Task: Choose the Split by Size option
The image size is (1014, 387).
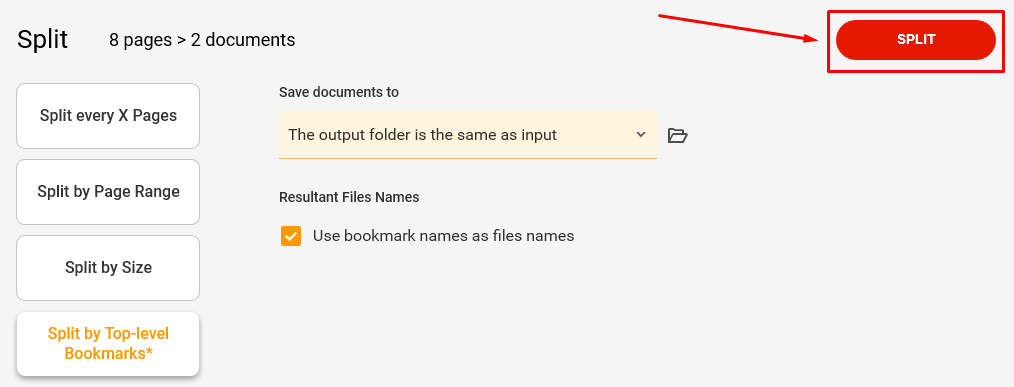Action: 108,268
